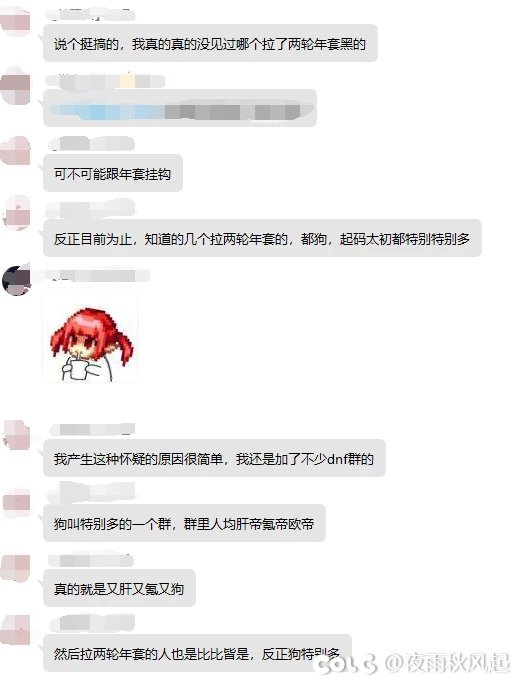Click avatar beside '反正目前为止' message
The image size is (518, 685).
pos(17,214)
